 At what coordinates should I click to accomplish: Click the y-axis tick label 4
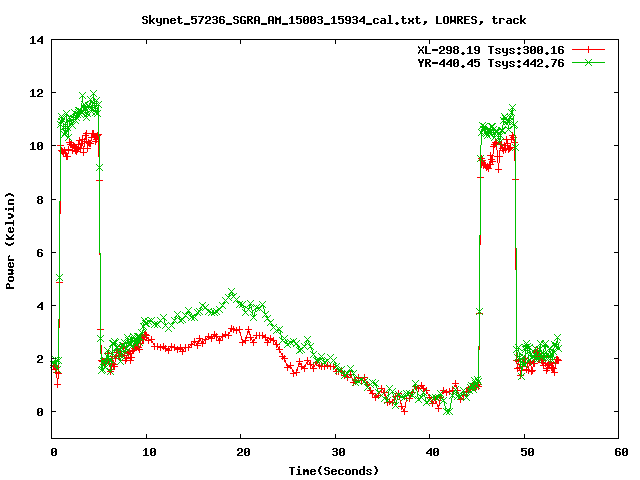(40, 306)
